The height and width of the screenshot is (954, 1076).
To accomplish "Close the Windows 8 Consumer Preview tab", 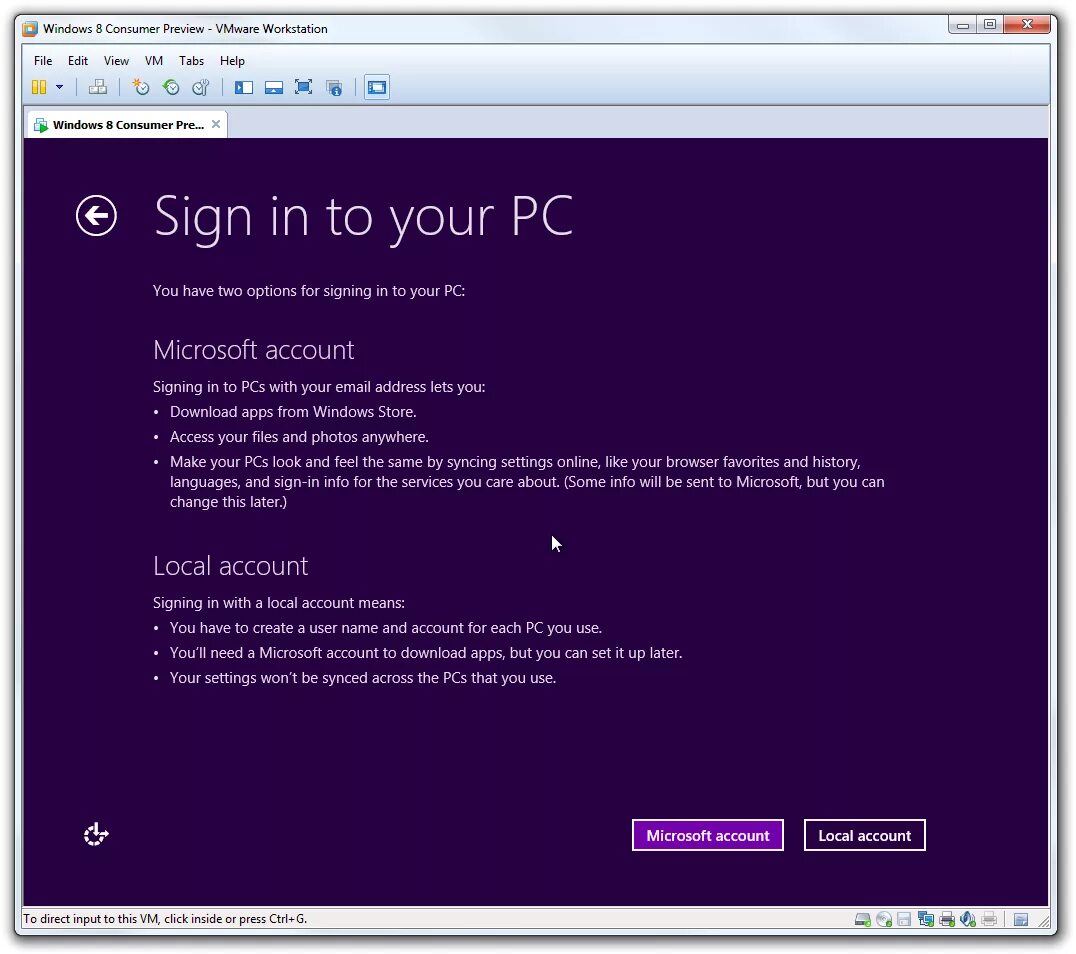I will pos(215,124).
